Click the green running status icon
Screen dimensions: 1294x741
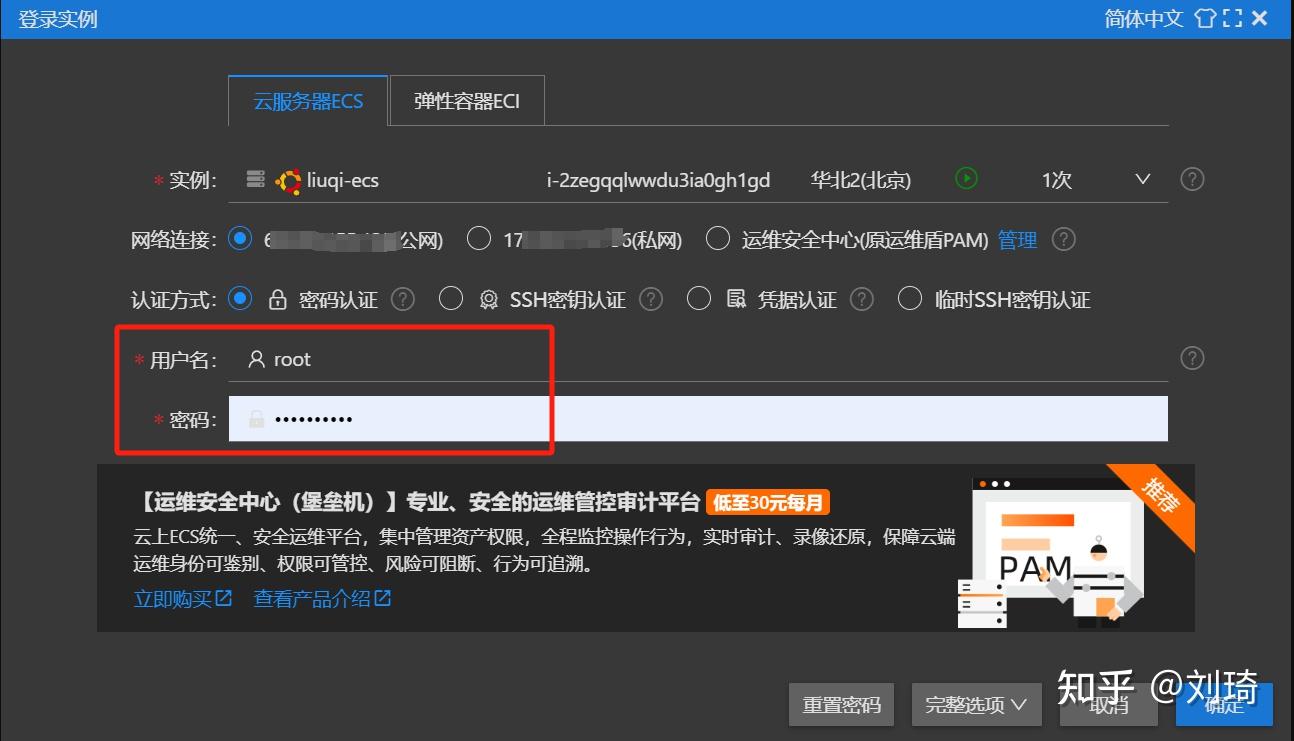point(966,179)
